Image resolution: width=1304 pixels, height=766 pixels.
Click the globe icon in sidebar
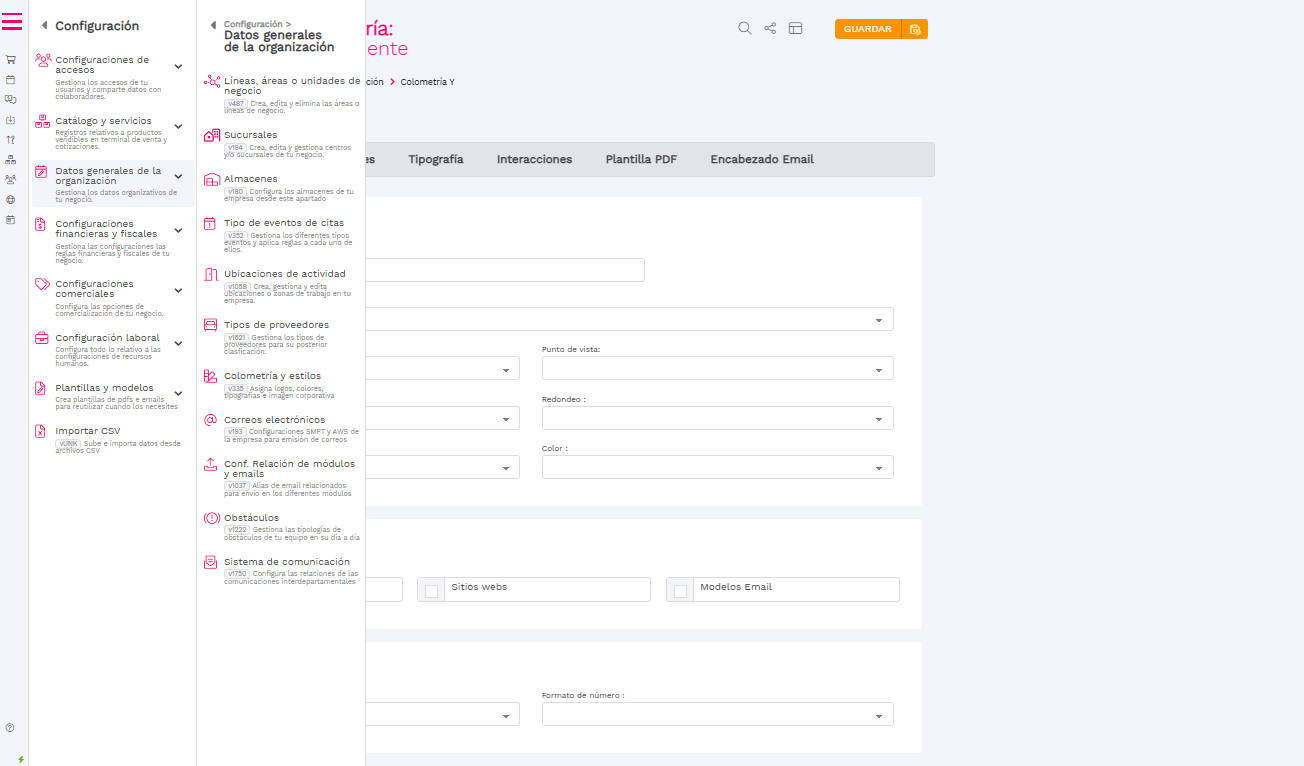point(10,199)
